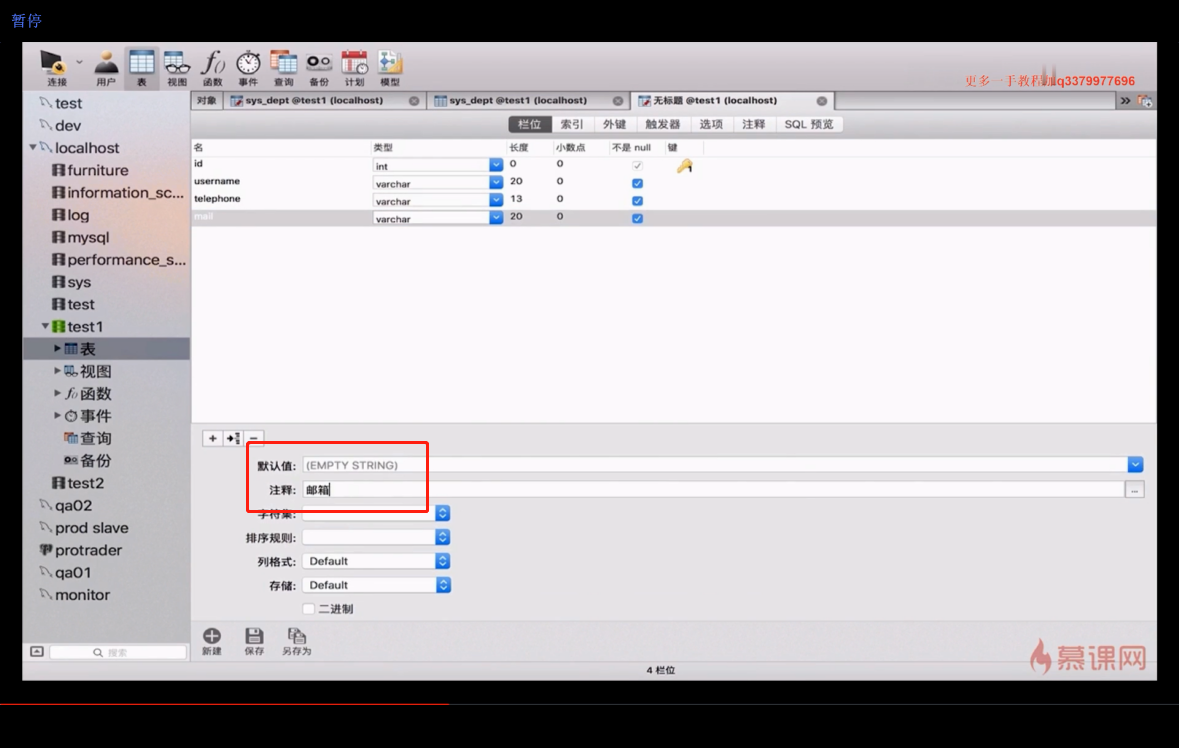This screenshot has height=748, width=1179.
Task: Open the 字符集 charset dropdown
Action: pos(443,513)
